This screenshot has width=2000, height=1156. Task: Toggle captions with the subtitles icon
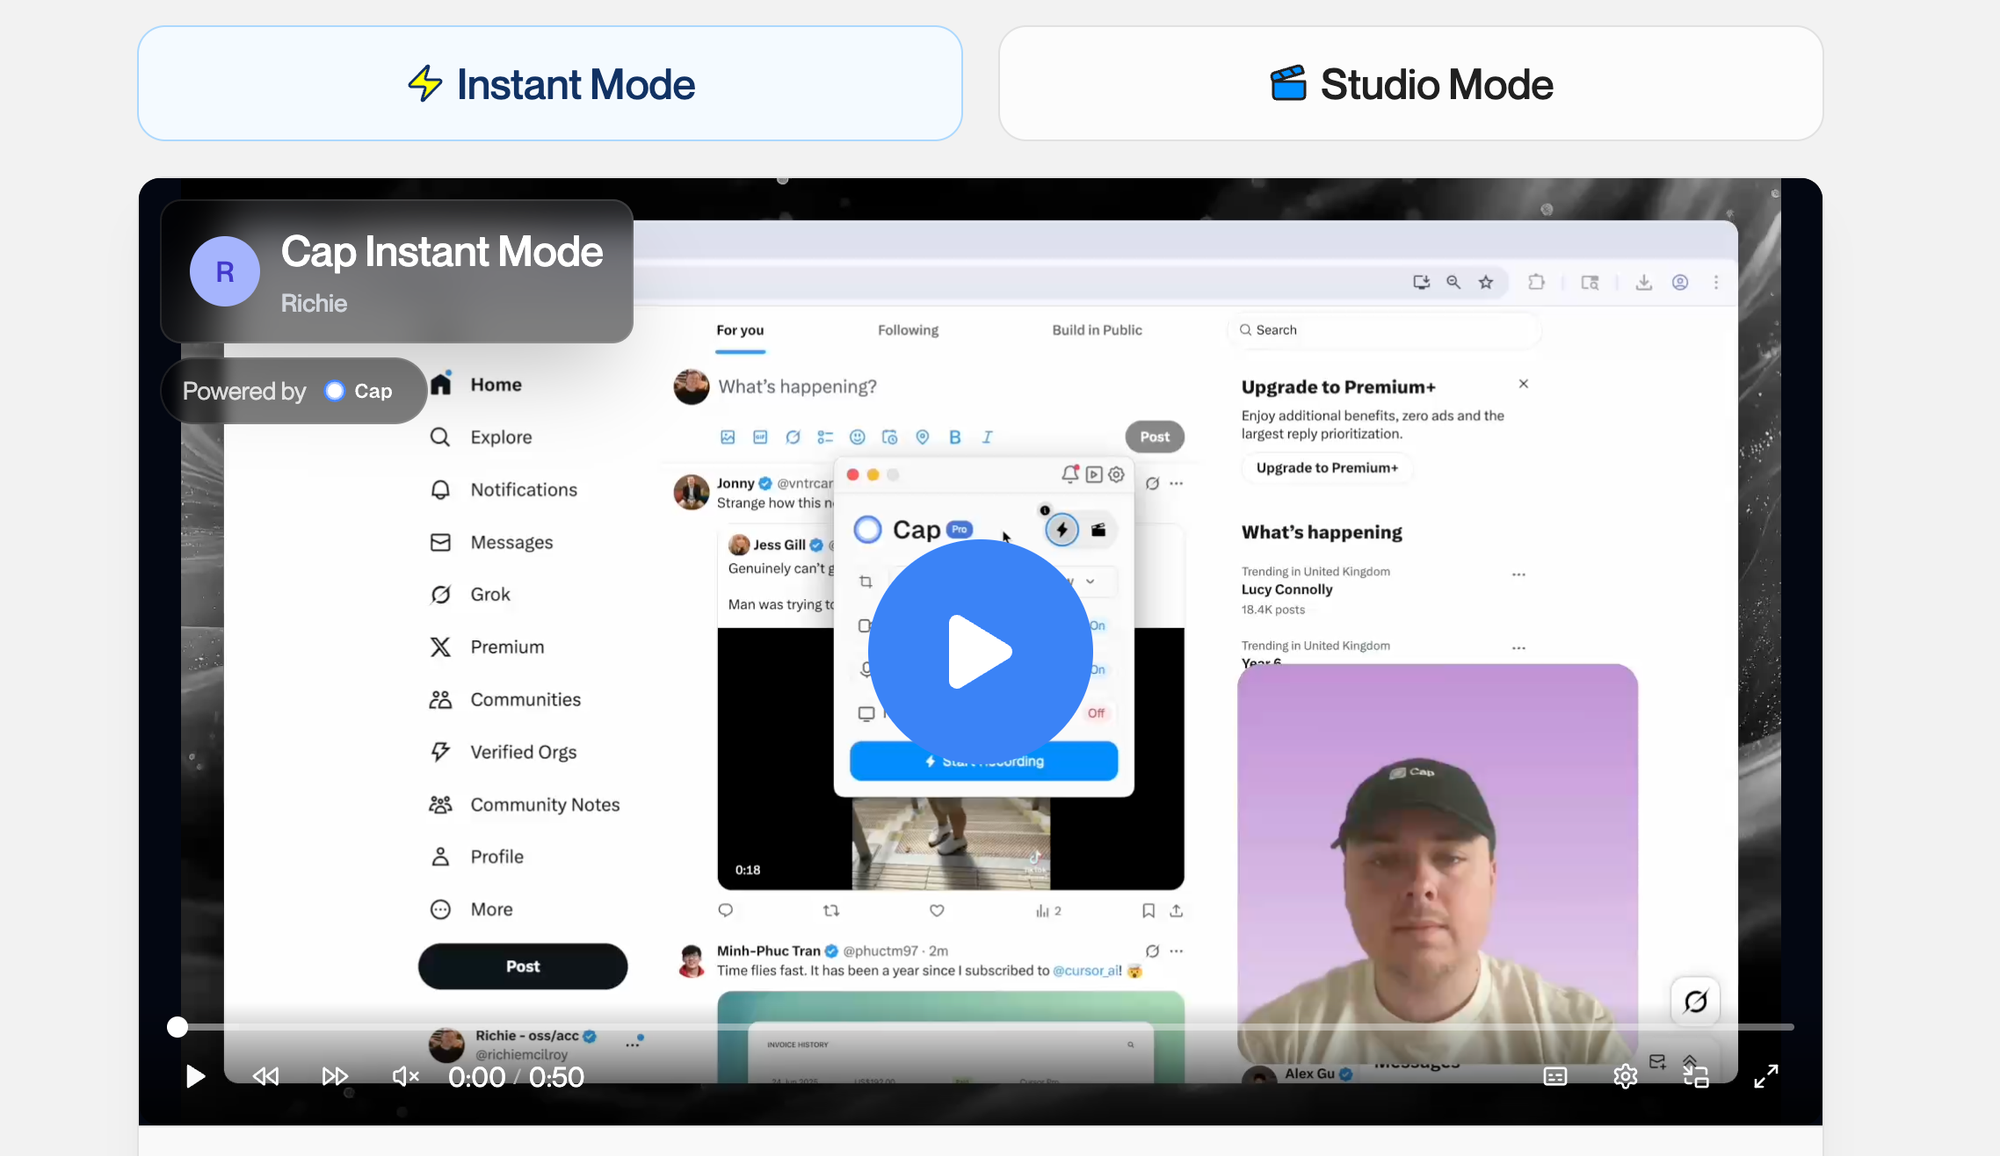pyautogui.click(x=1555, y=1076)
